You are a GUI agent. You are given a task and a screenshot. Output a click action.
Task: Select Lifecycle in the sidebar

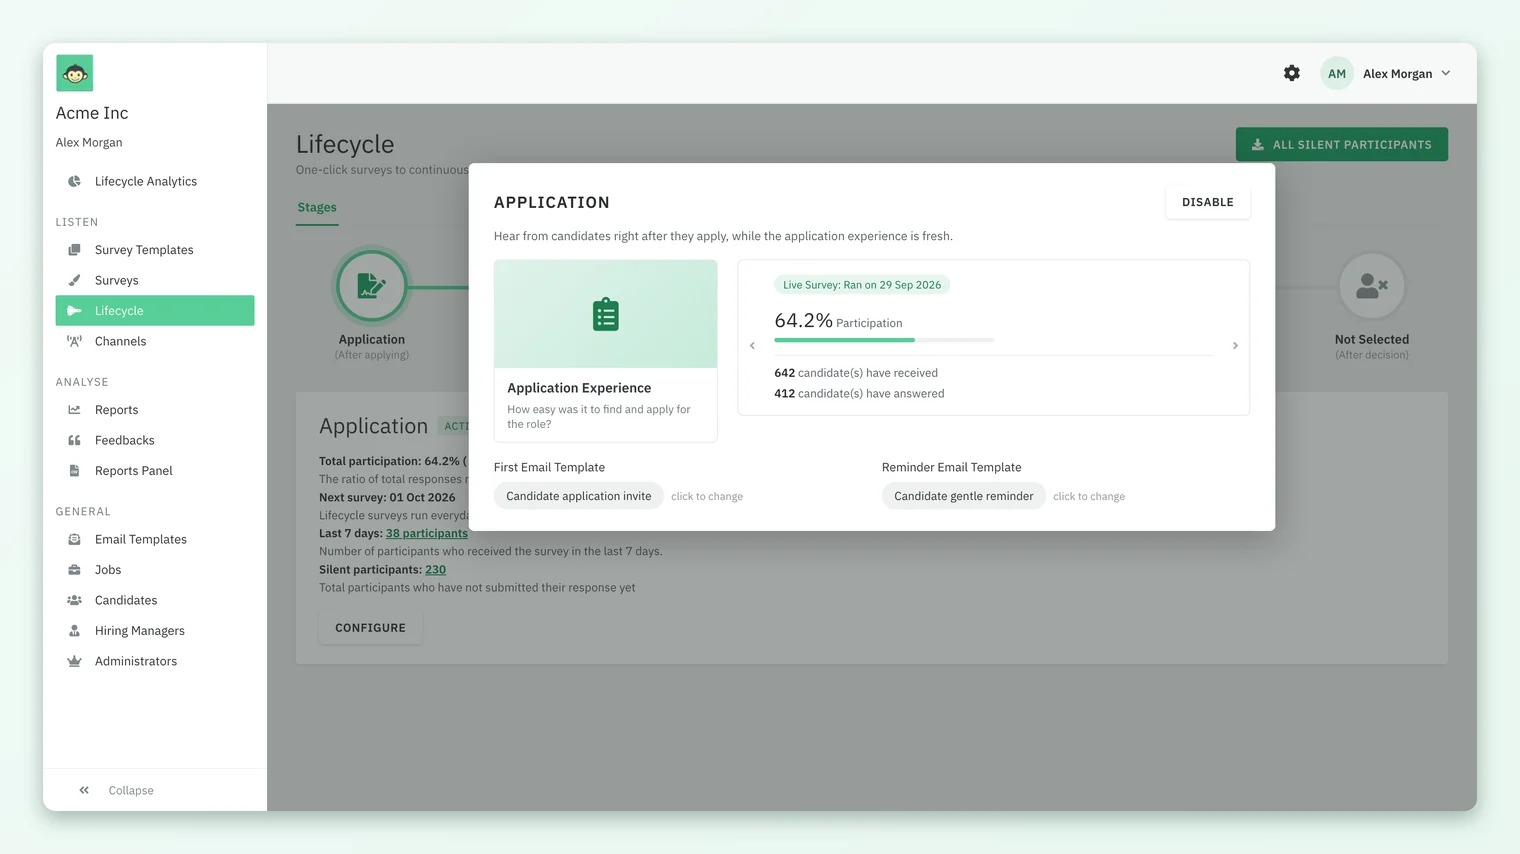155,310
